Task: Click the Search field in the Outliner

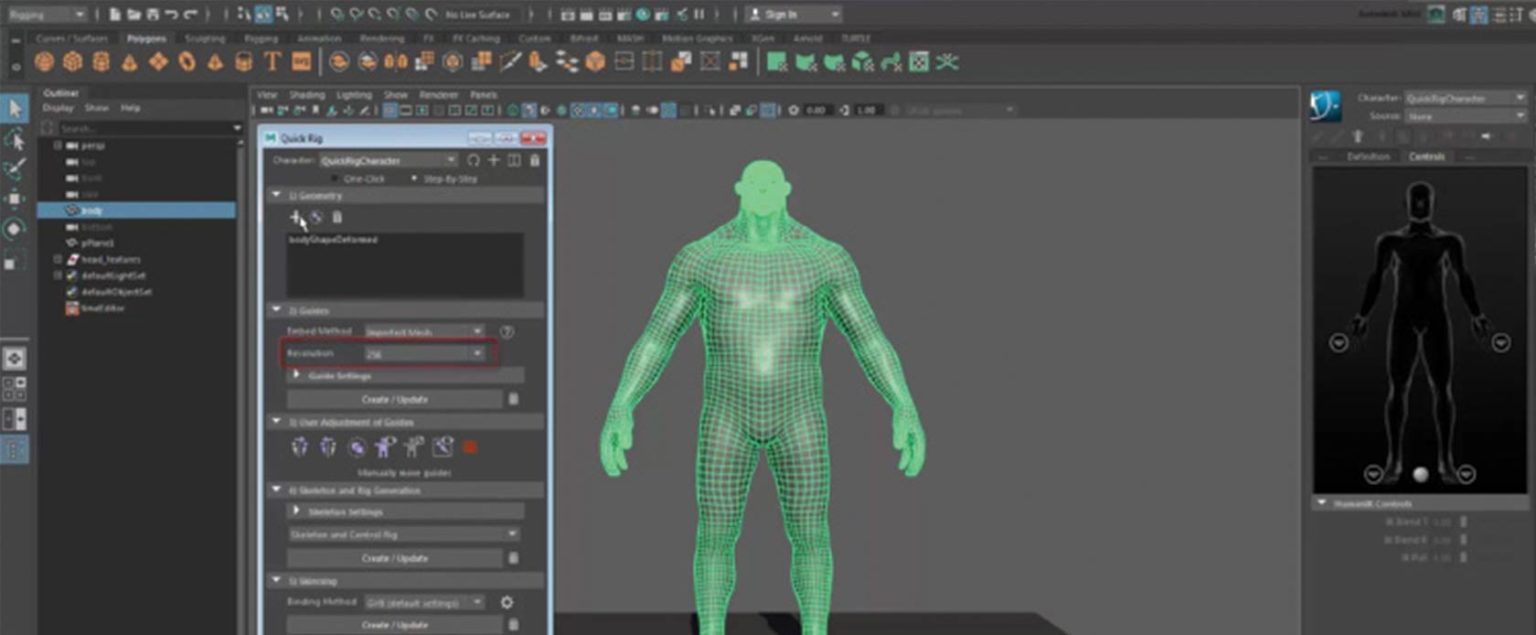Action: coord(145,128)
